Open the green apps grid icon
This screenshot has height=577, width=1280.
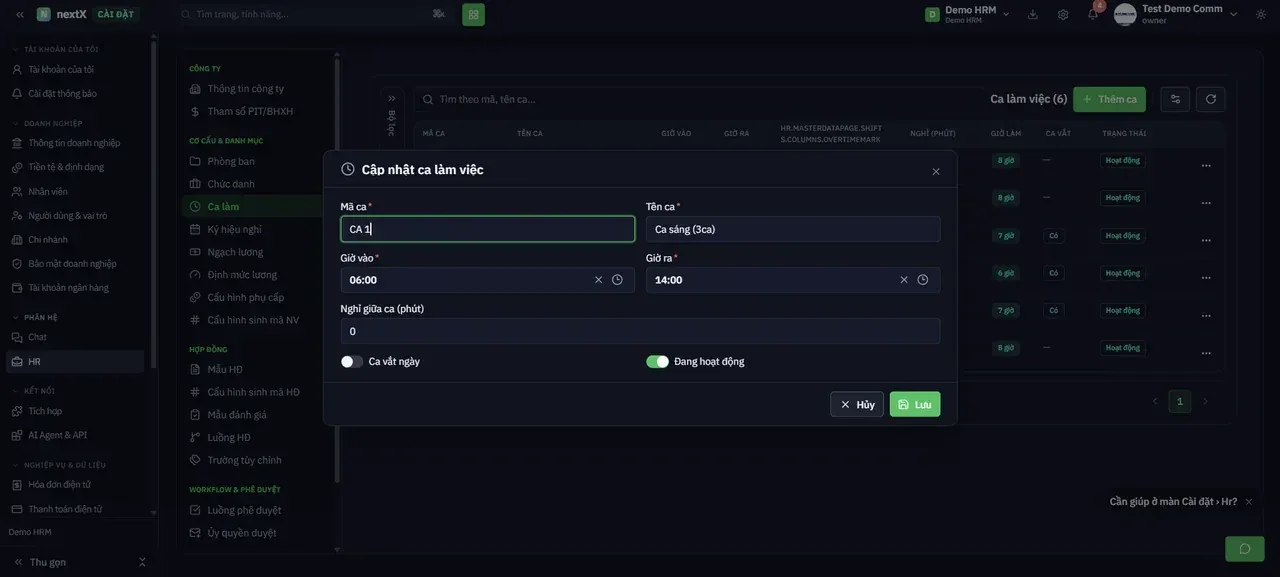click(473, 14)
